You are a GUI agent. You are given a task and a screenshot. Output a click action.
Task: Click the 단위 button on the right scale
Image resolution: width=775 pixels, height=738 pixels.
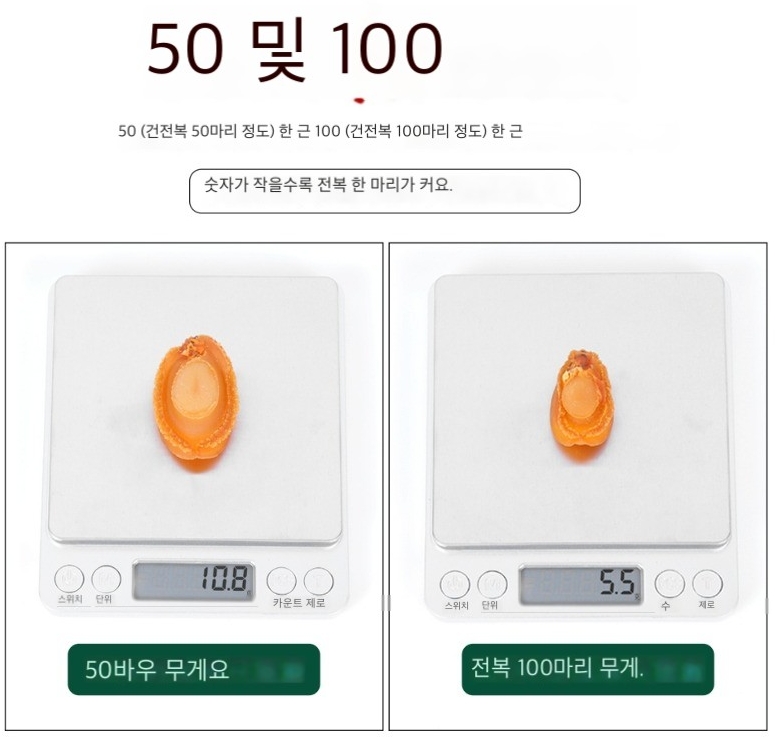point(492,584)
